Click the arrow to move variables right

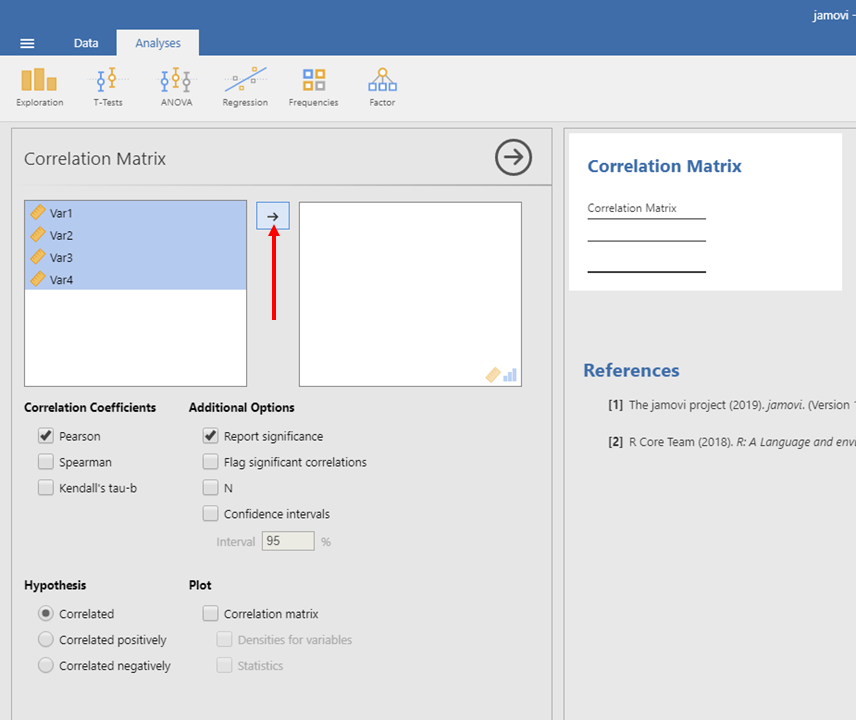click(x=273, y=216)
